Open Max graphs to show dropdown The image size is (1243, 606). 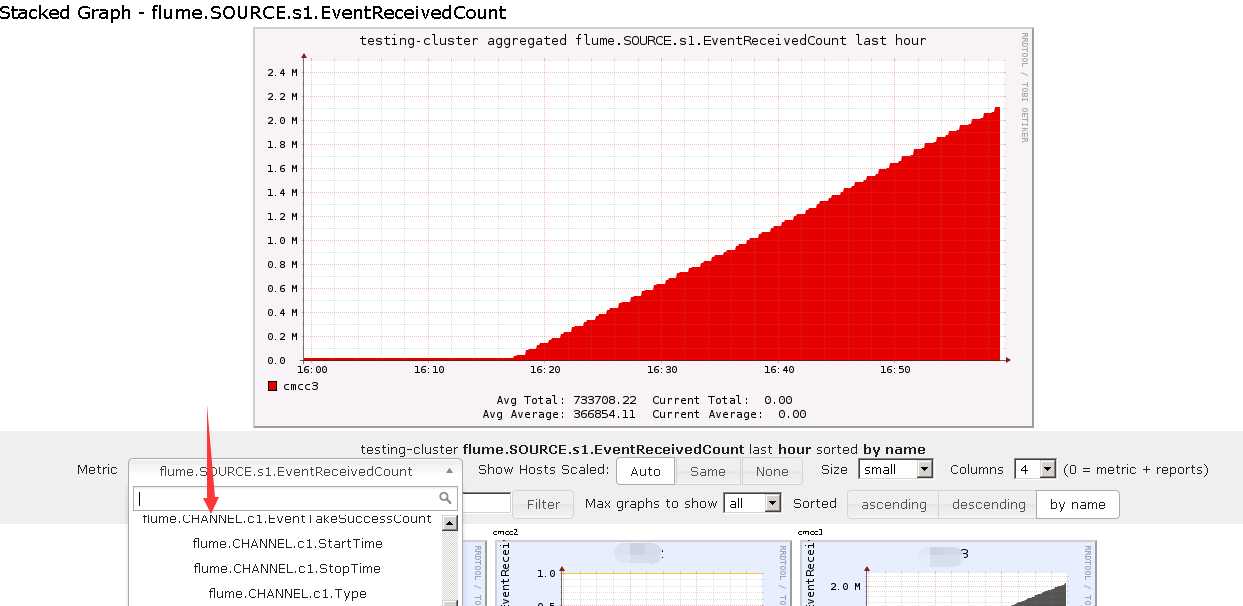[753, 503]
